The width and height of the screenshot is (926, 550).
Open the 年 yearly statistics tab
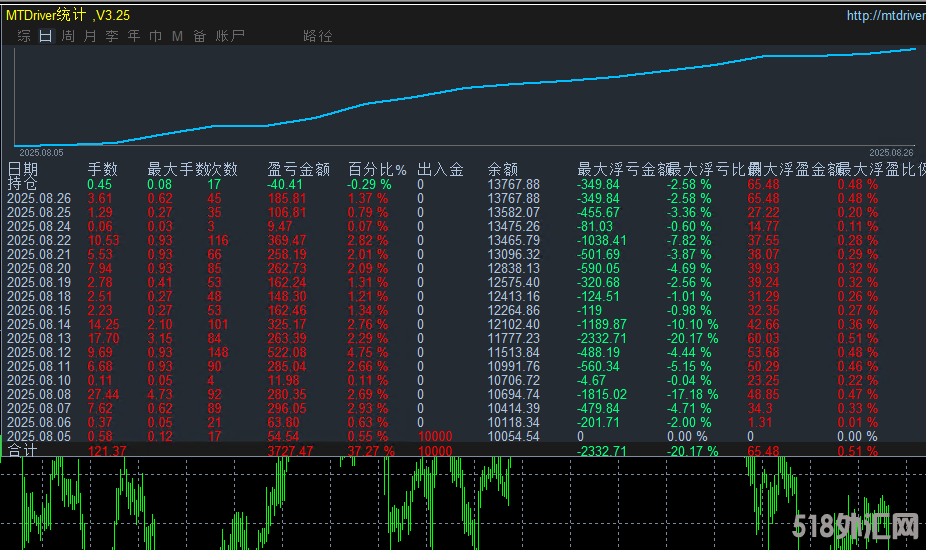tap(134, 36)
